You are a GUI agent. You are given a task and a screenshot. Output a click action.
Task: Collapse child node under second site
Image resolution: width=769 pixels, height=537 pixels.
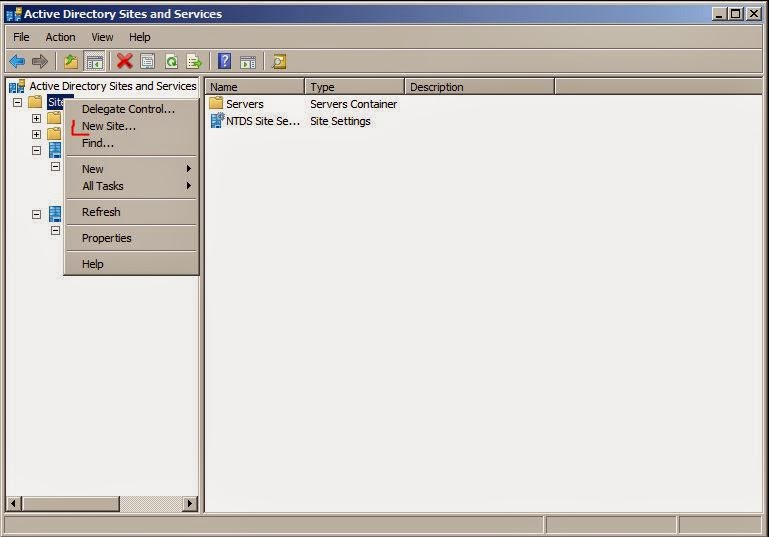[55, 230]
